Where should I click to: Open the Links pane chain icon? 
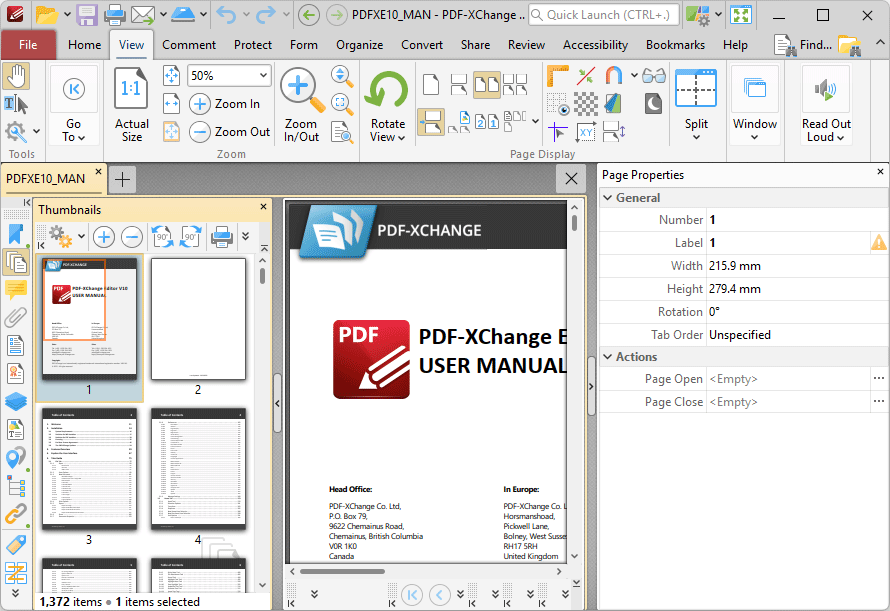tap(15, 514)
